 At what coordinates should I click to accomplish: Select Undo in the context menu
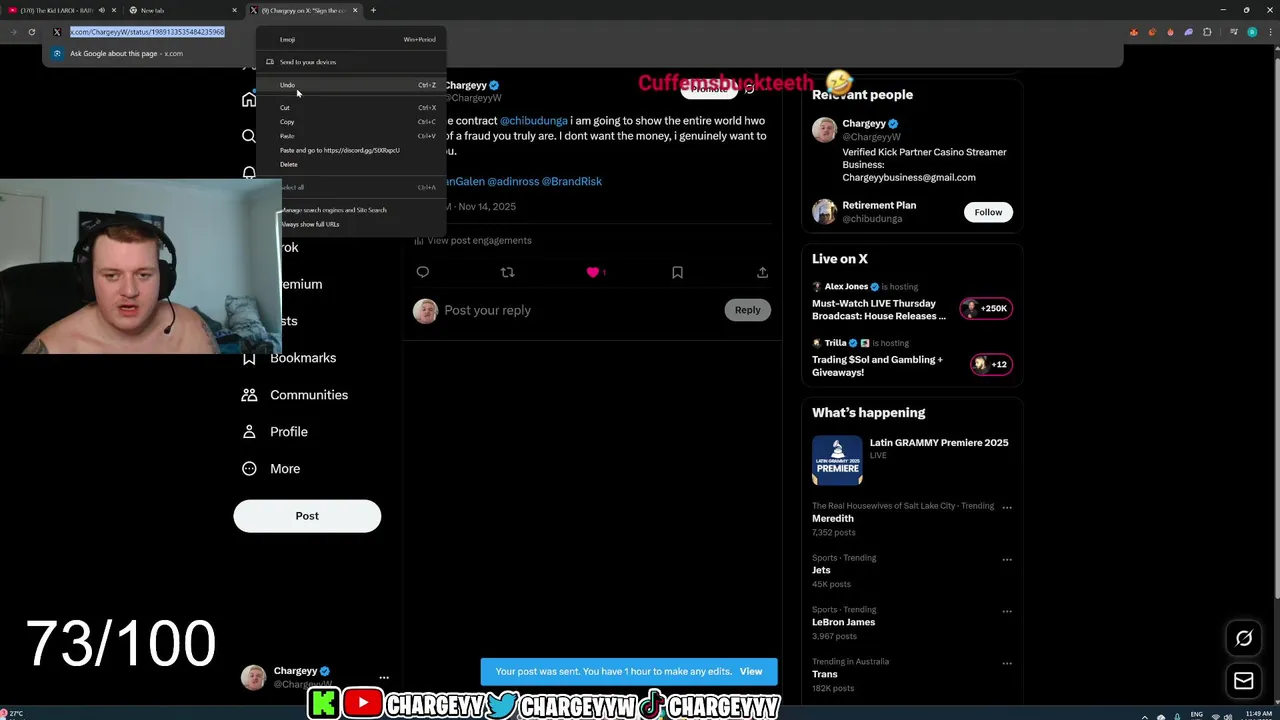tap(351, 85)
